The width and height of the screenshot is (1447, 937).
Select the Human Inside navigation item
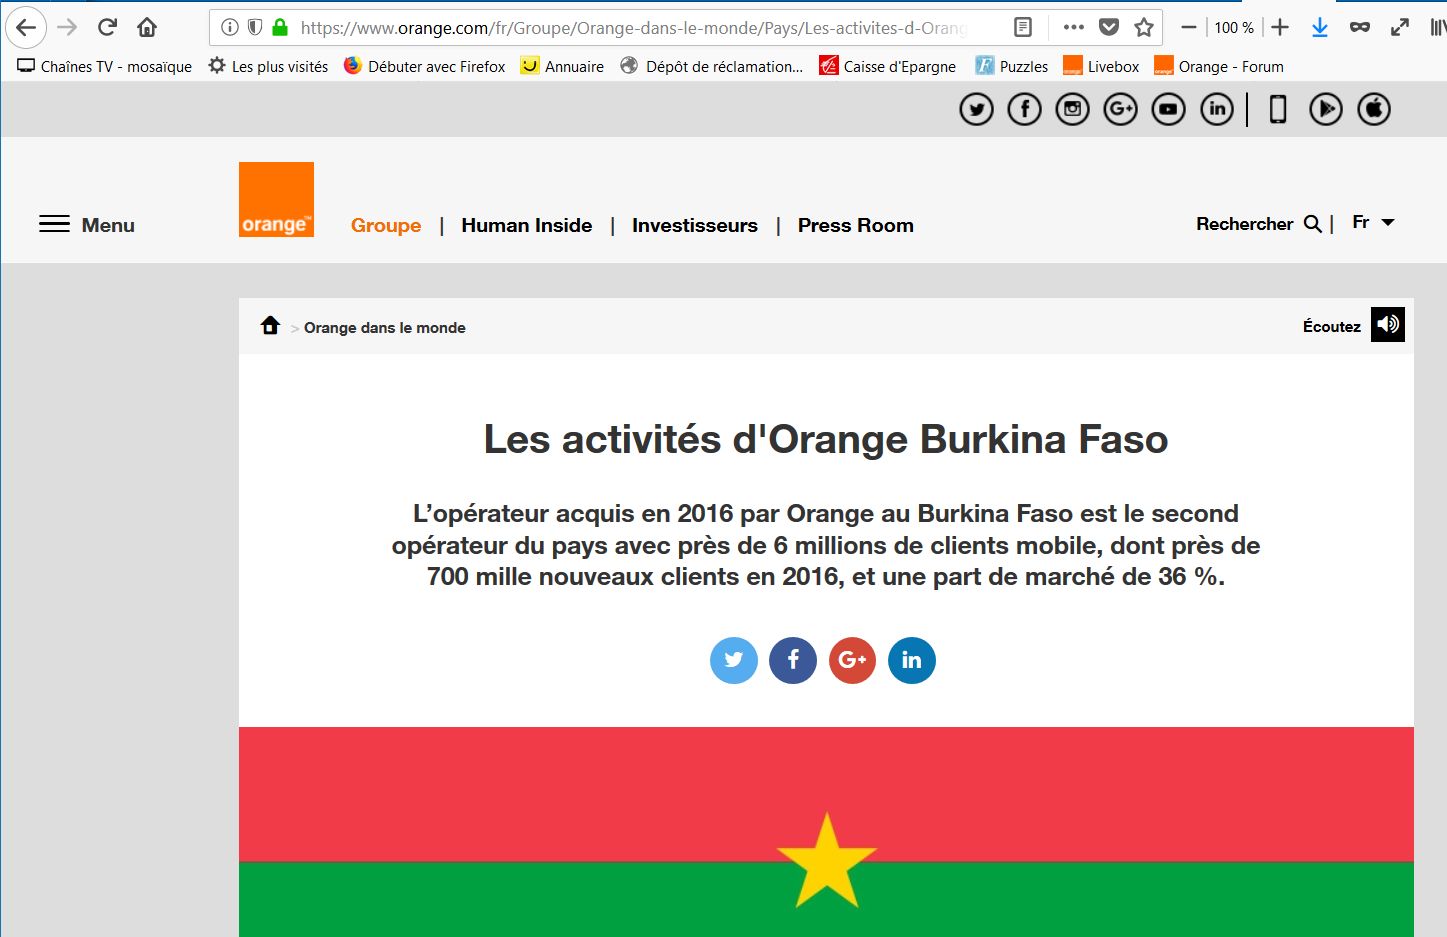coord(527,226)
